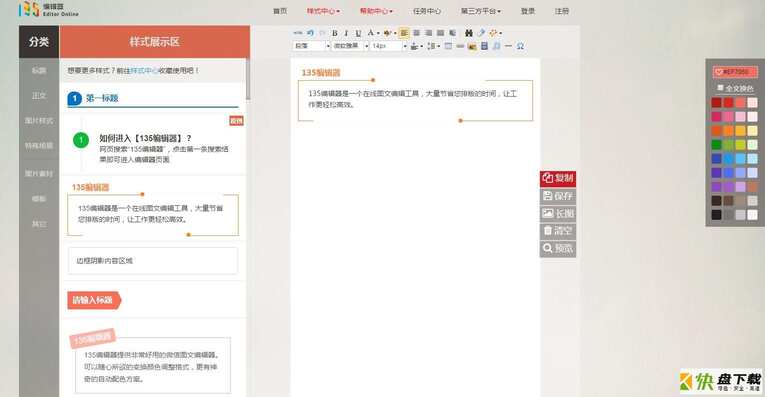The image size is (765, 397).
Task: Click the center alignment icon
Action: (x=416, y=33)
